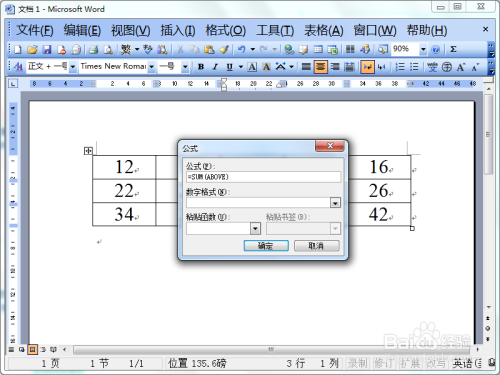500x375 pixels.
Task: Shrink font size with A down icon
Action: point(475,67)
